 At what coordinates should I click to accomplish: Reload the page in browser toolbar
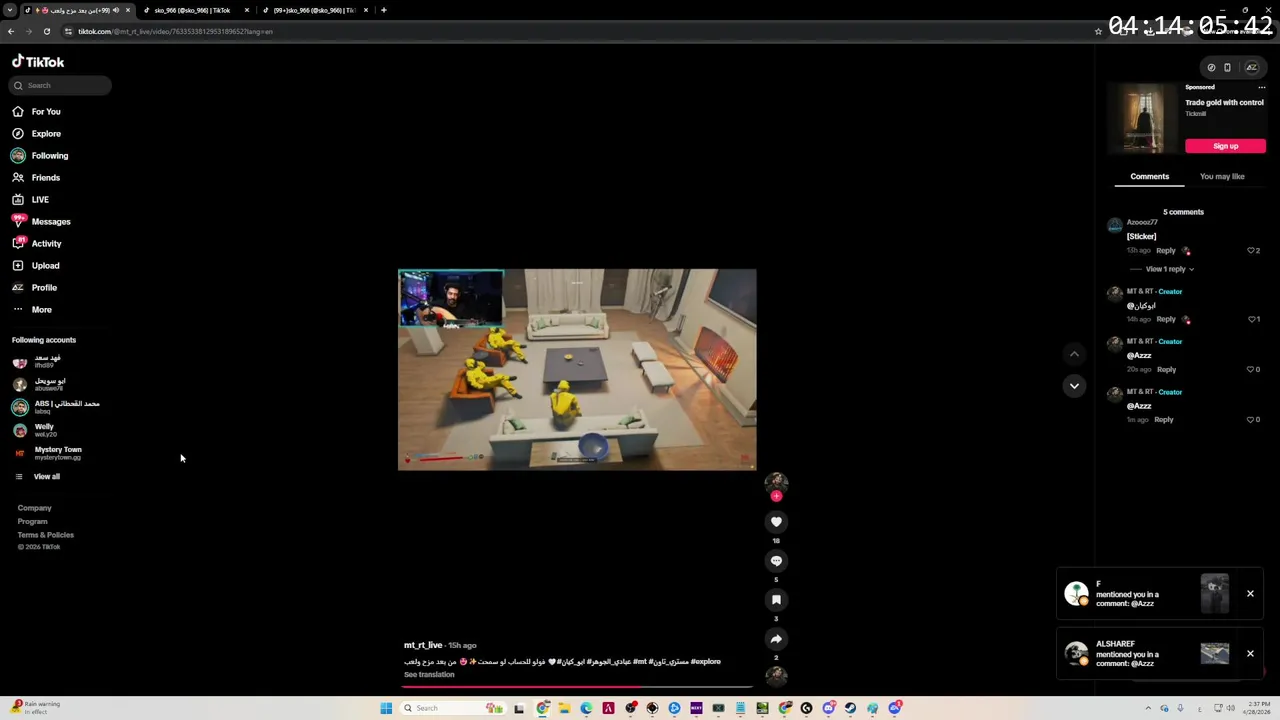coord(46,32)
